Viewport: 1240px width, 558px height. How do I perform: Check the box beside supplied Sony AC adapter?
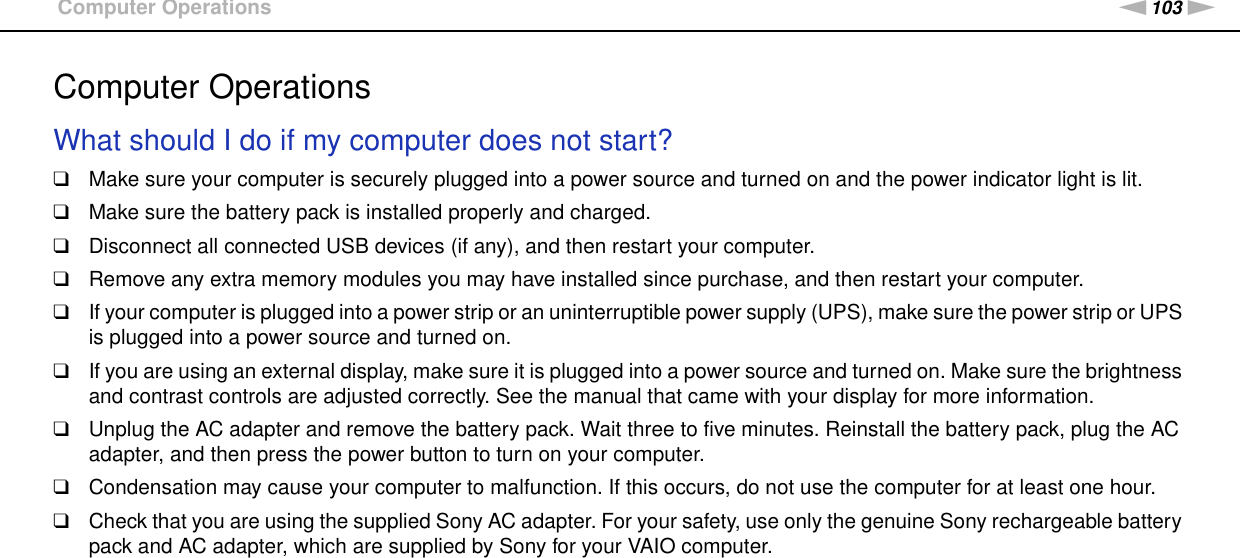(62, 522)
